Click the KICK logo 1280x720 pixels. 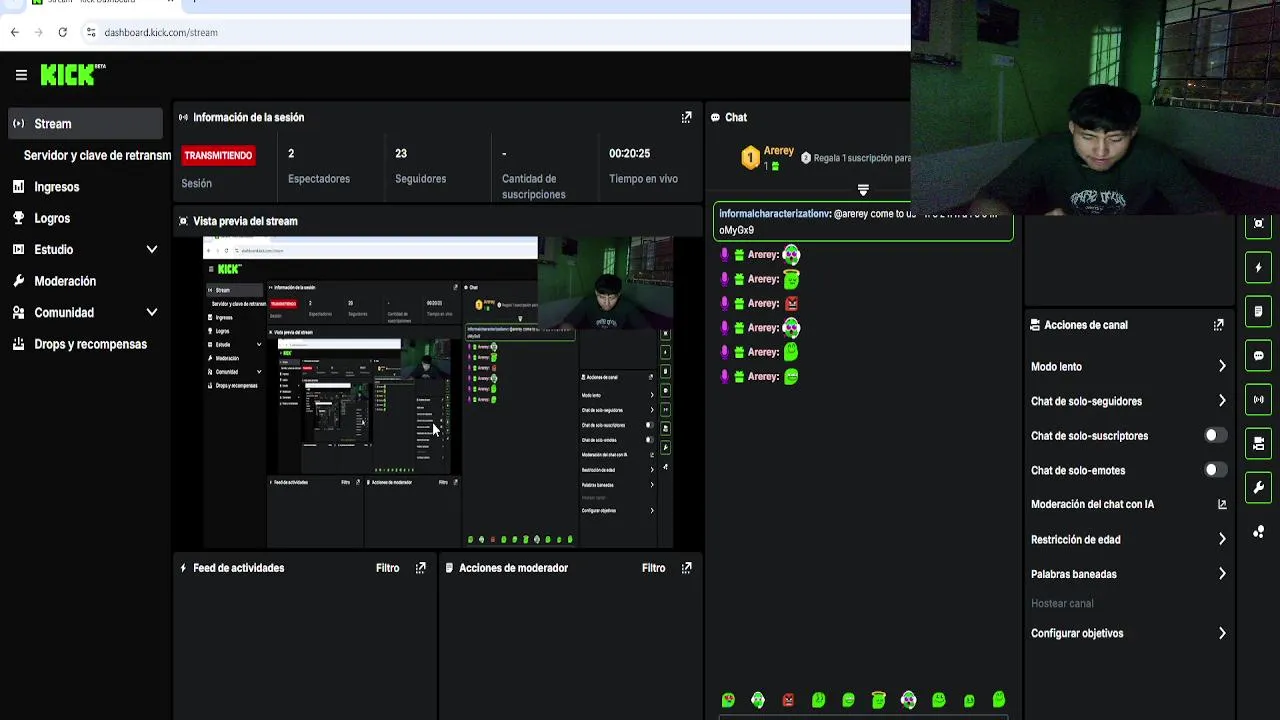(x=72, y=74)
